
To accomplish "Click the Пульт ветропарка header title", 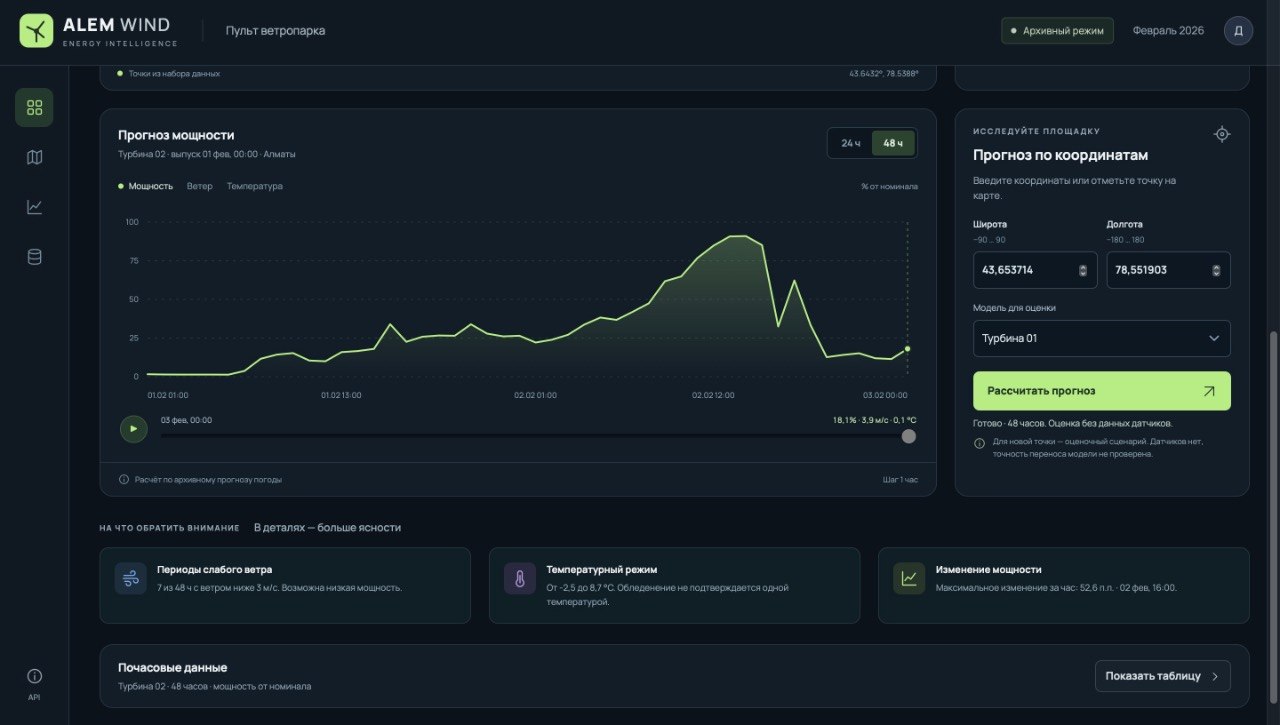I will [x=275, y=31].
